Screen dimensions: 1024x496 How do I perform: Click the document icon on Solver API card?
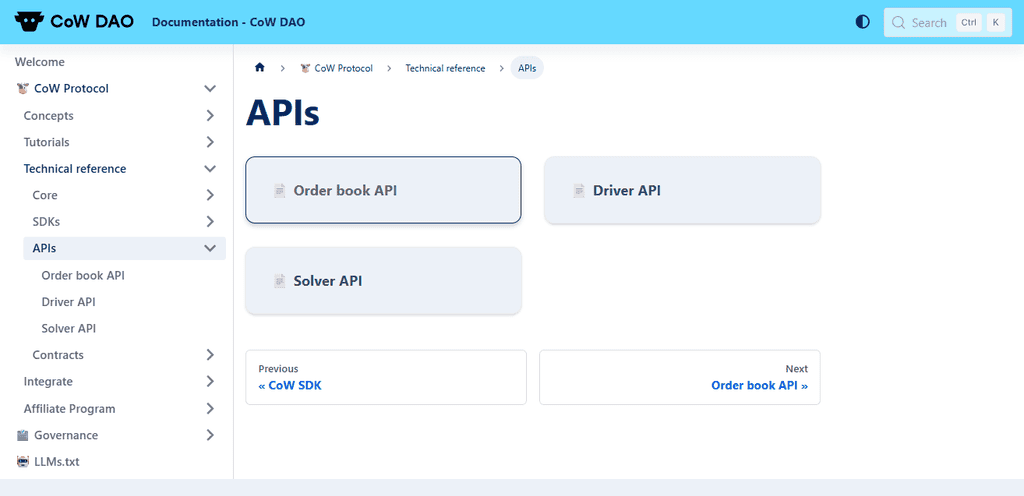point(280,281)
